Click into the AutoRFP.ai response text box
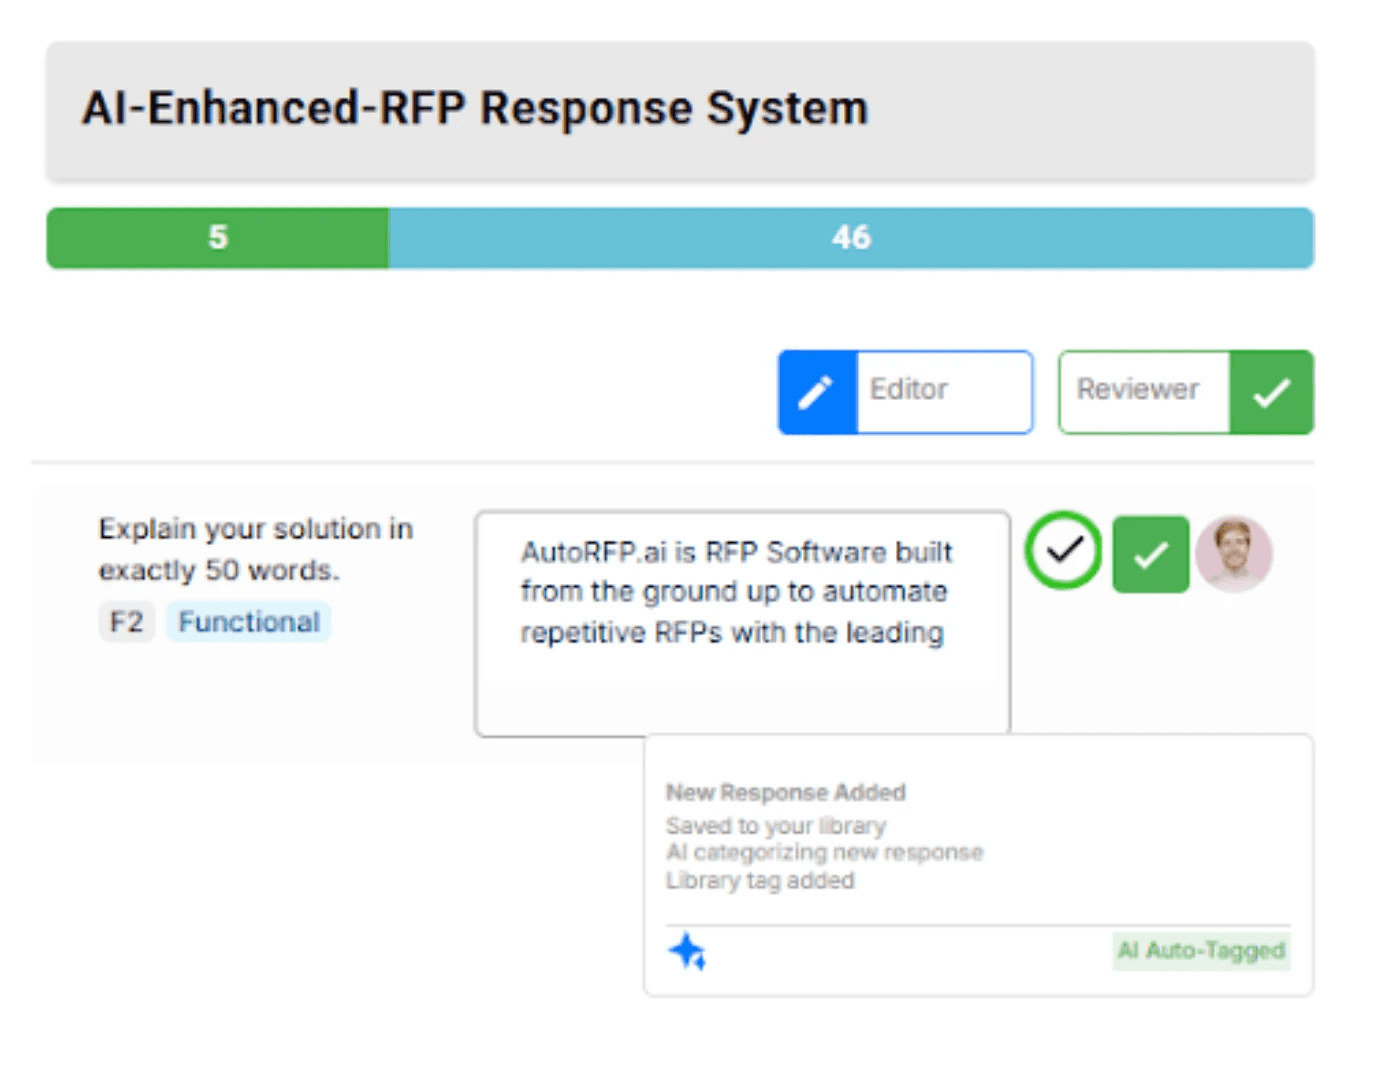 coord(743,624)
